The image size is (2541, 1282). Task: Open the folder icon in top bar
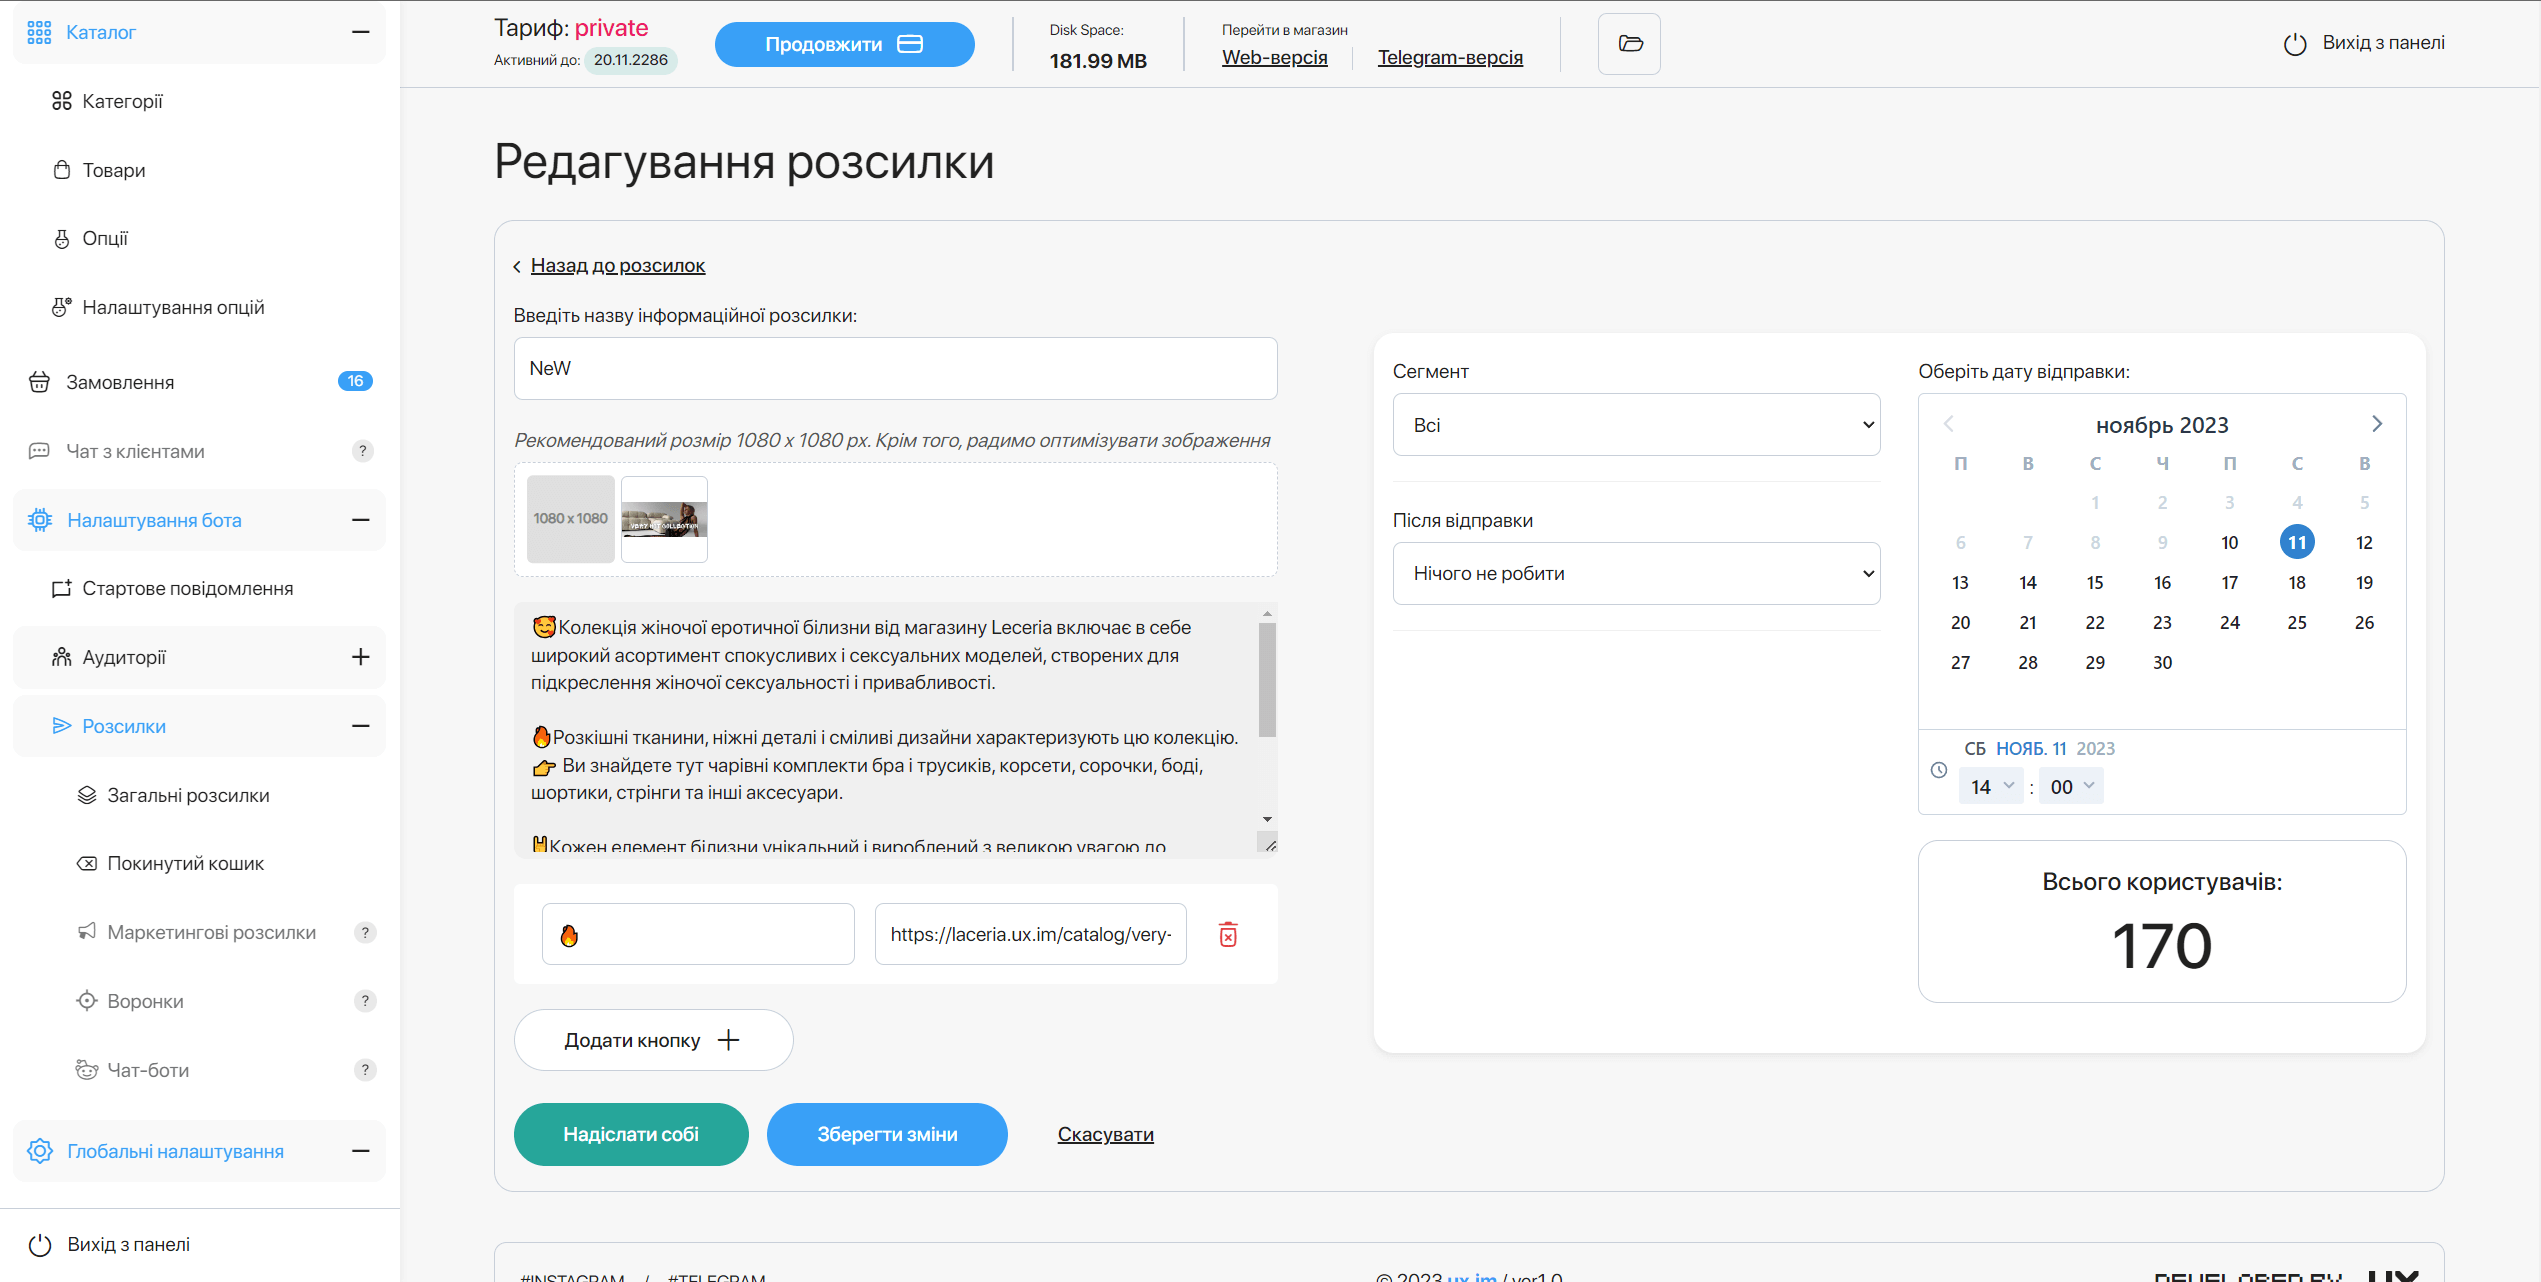1629,44
